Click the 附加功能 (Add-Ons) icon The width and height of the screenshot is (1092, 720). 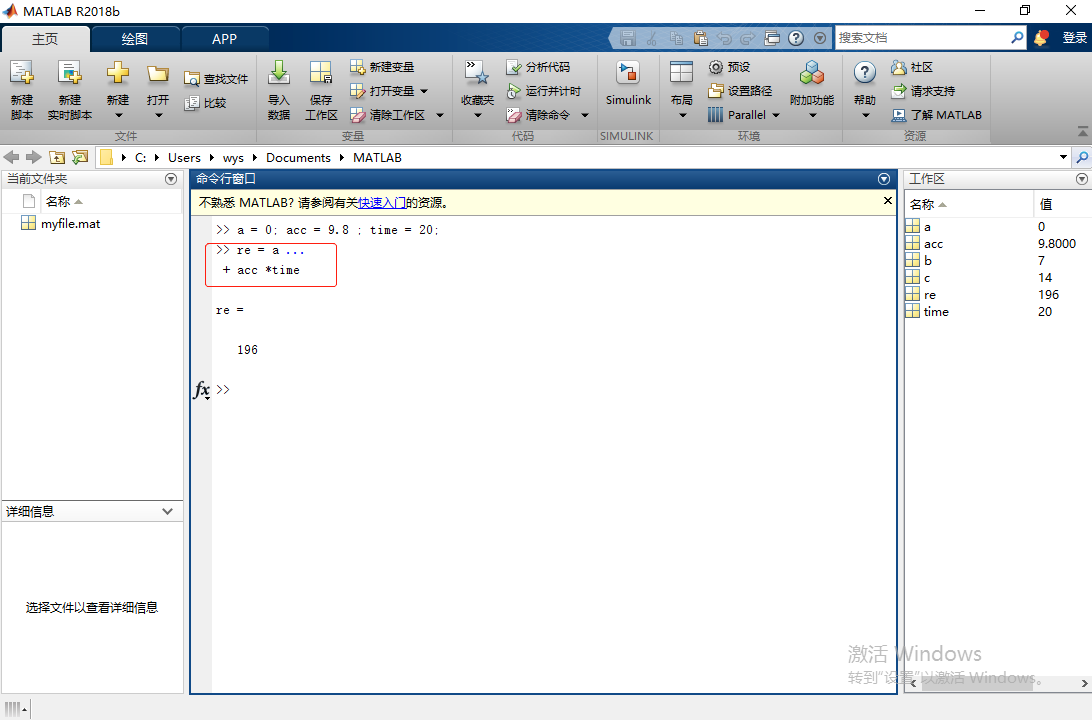pyautogui.click(x=812, y=72)
